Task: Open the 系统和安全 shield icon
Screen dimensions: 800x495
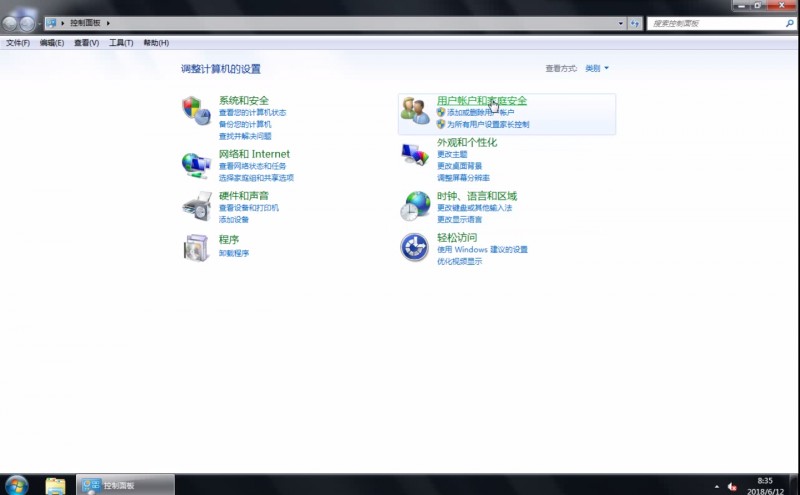Action: coord(196,110)
